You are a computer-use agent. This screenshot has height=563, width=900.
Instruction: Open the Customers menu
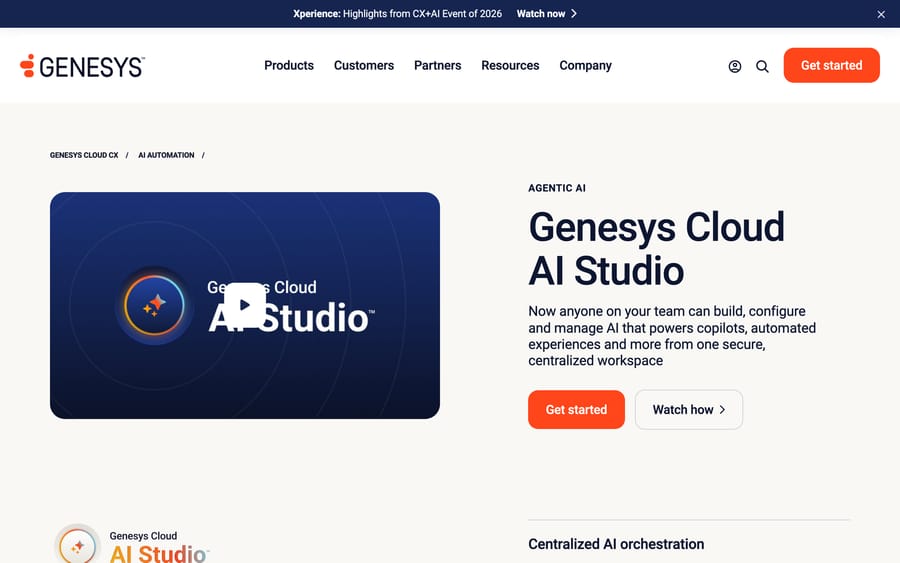tap(364, 65)
